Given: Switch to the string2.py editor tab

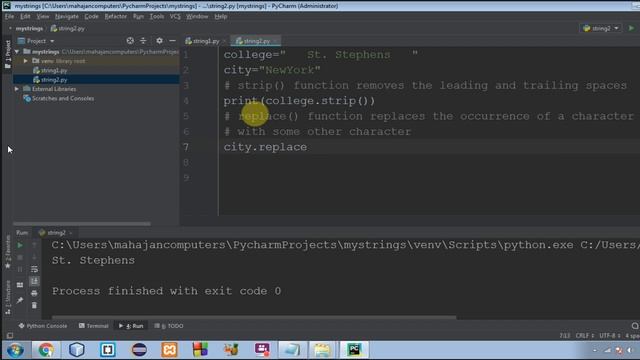Looking at the screenshot, I should click(253, 41).
